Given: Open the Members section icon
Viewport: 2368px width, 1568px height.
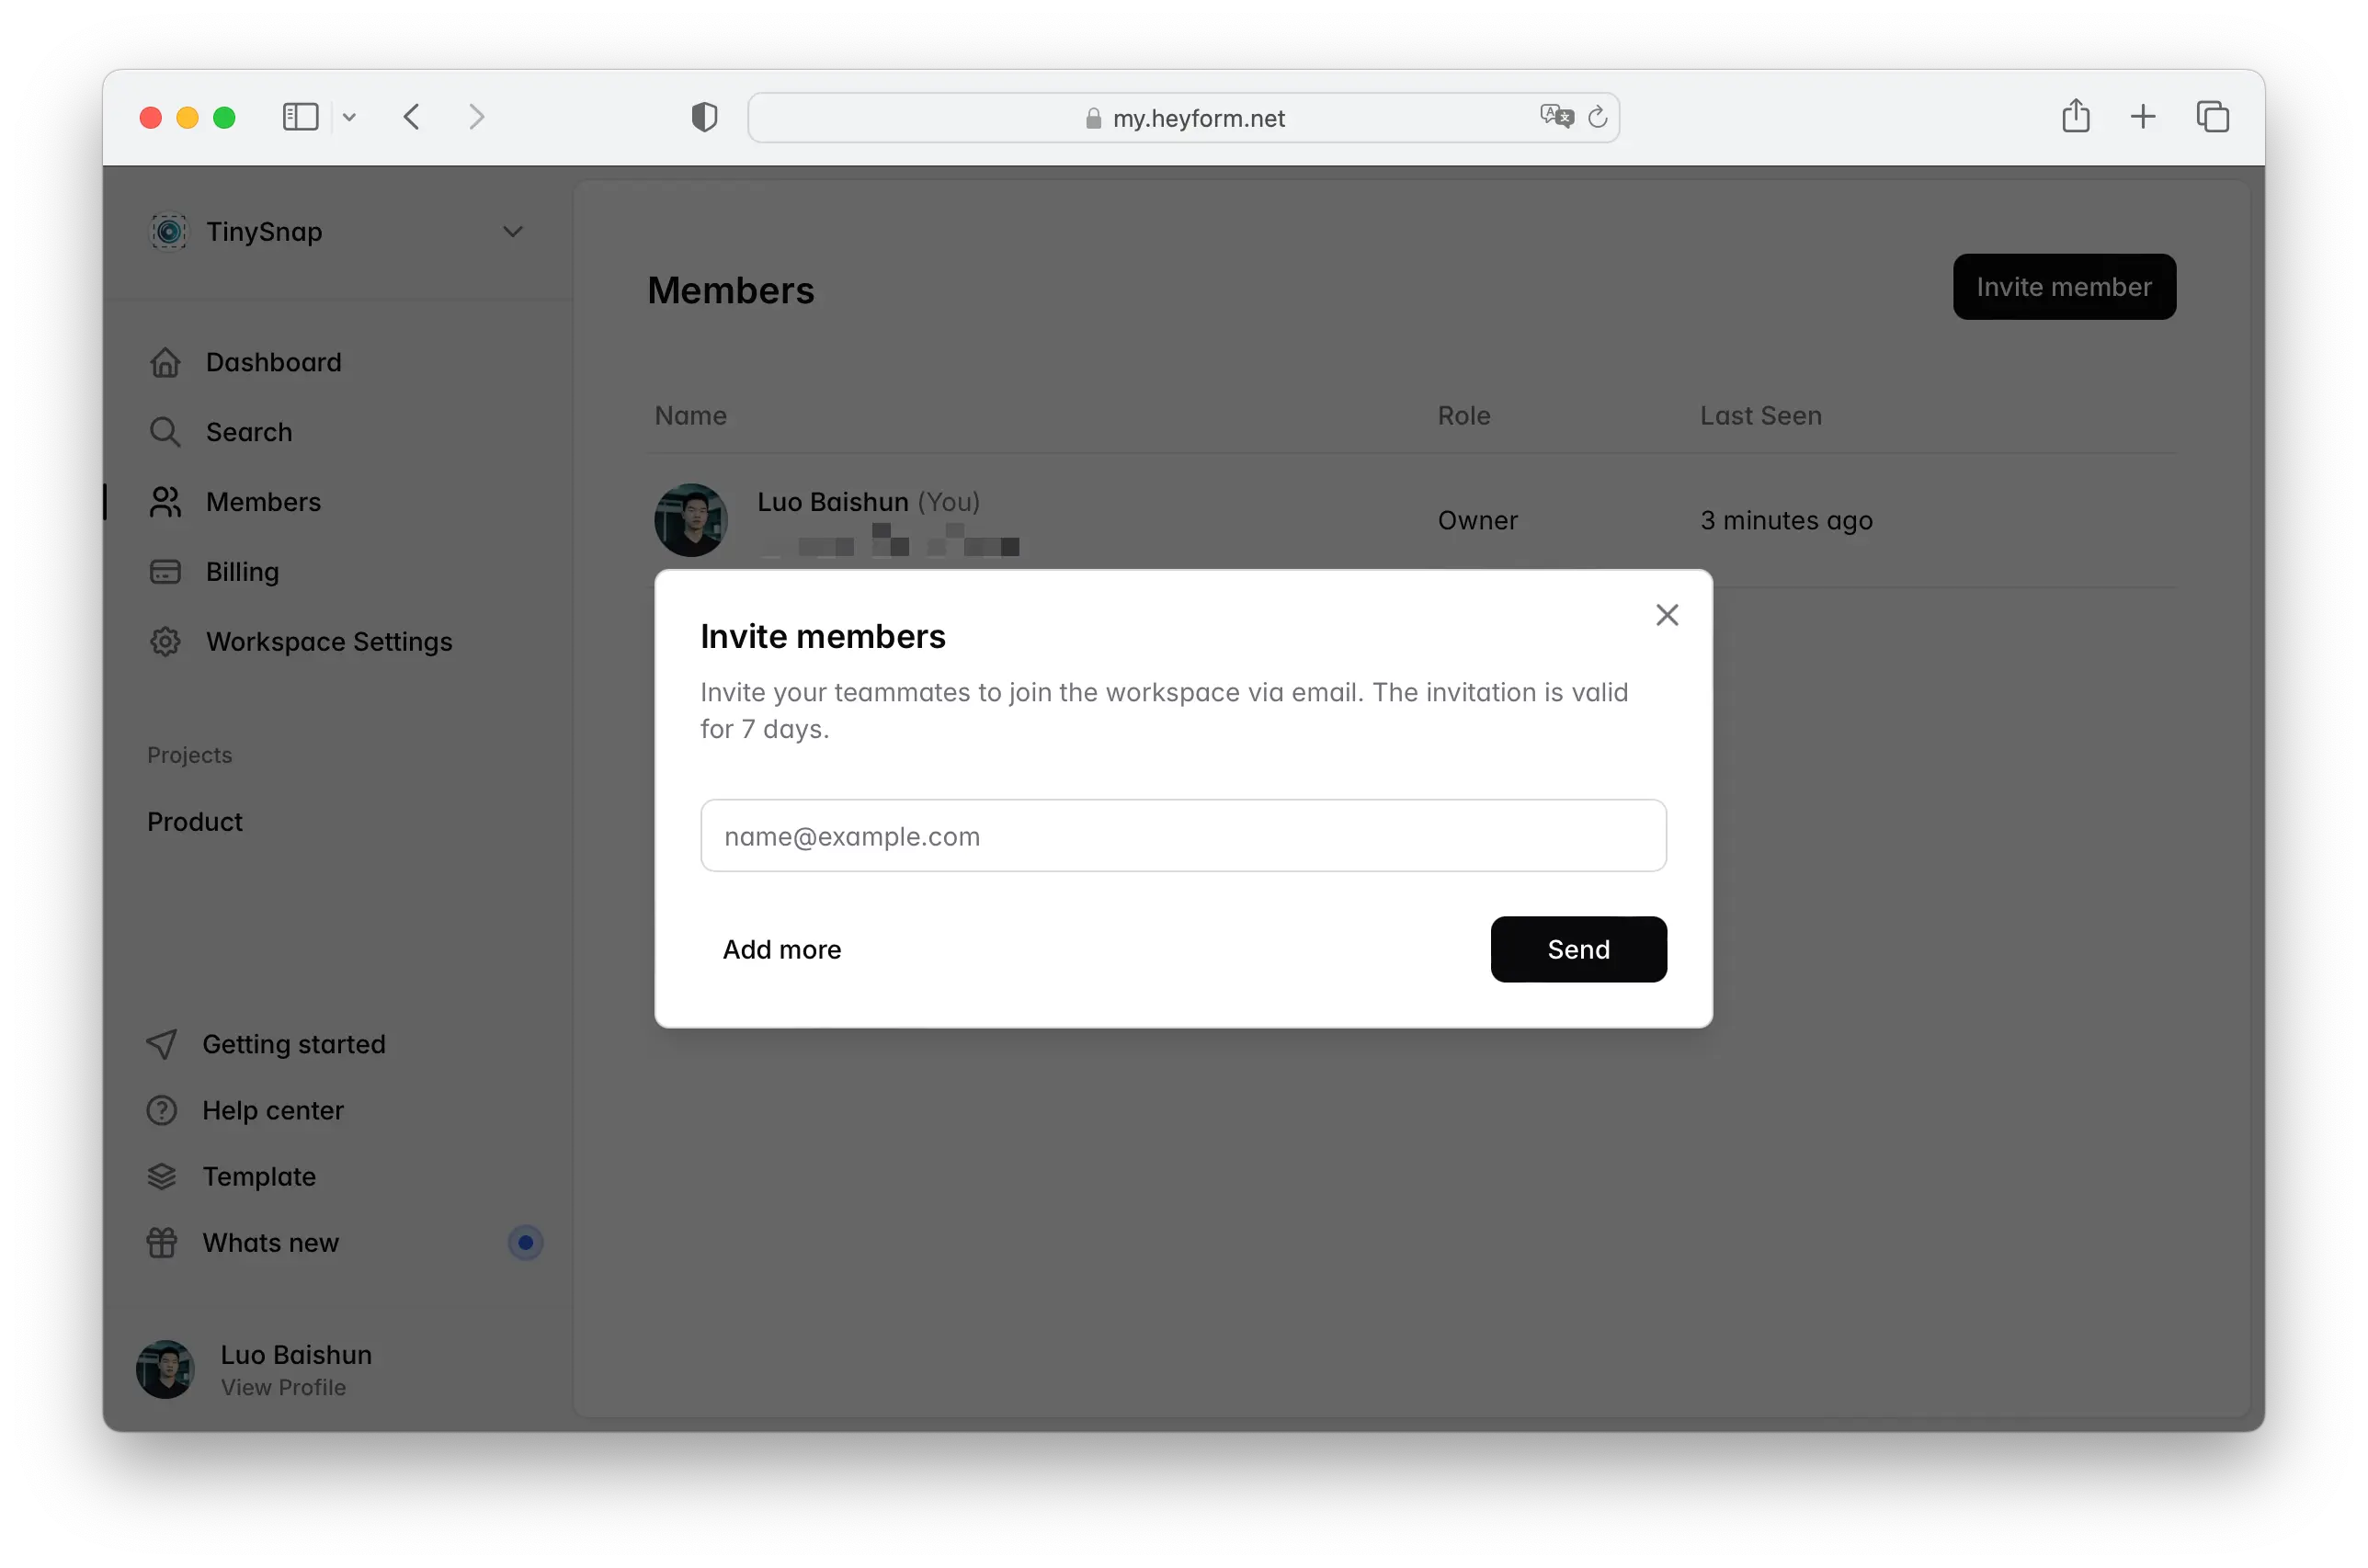Looking at the screenshot, I should point(165,501).
